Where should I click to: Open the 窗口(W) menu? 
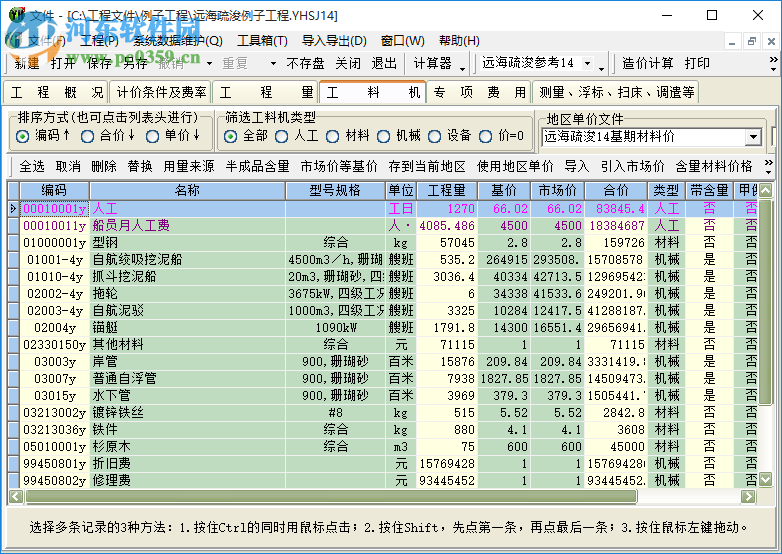[402, 40]
